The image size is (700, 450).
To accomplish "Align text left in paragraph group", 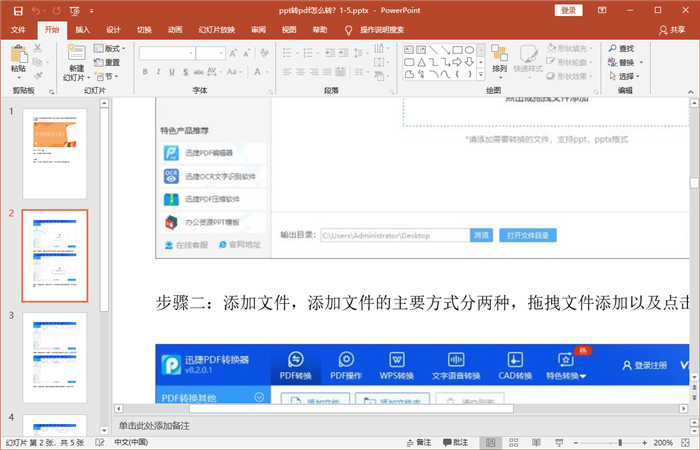I will click(x=287, y=72).
